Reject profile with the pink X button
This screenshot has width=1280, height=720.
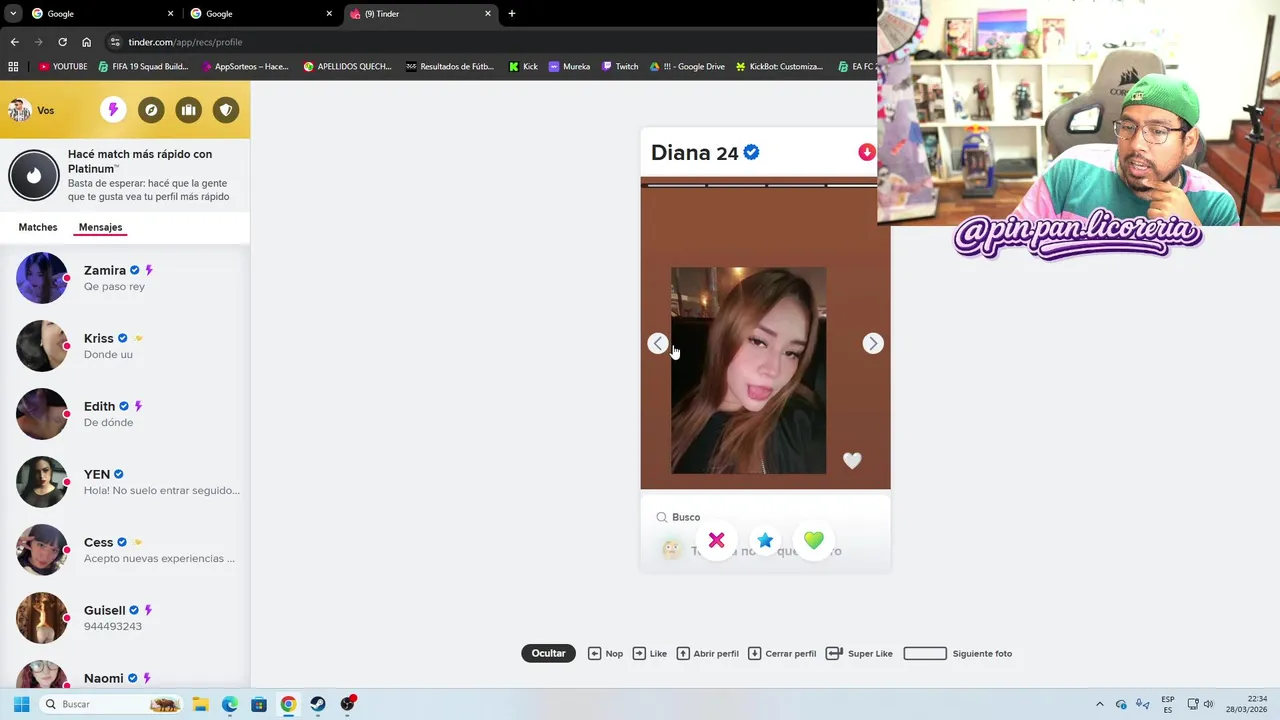coord(717,541)
